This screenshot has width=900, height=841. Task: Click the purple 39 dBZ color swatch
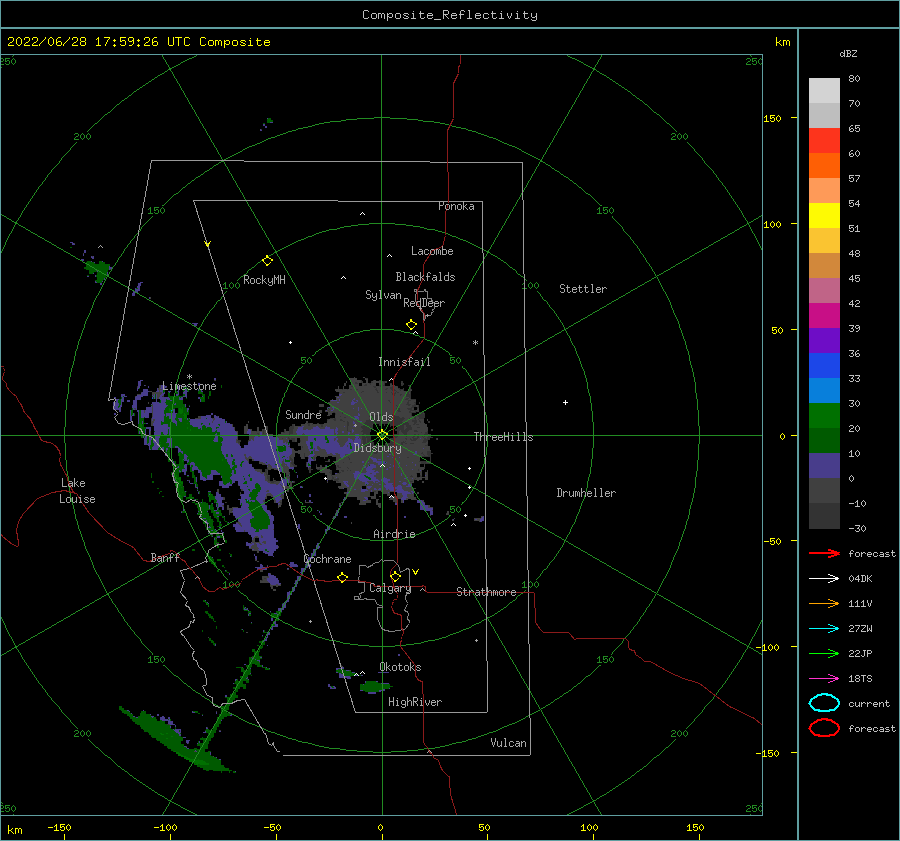pos(824,340)
